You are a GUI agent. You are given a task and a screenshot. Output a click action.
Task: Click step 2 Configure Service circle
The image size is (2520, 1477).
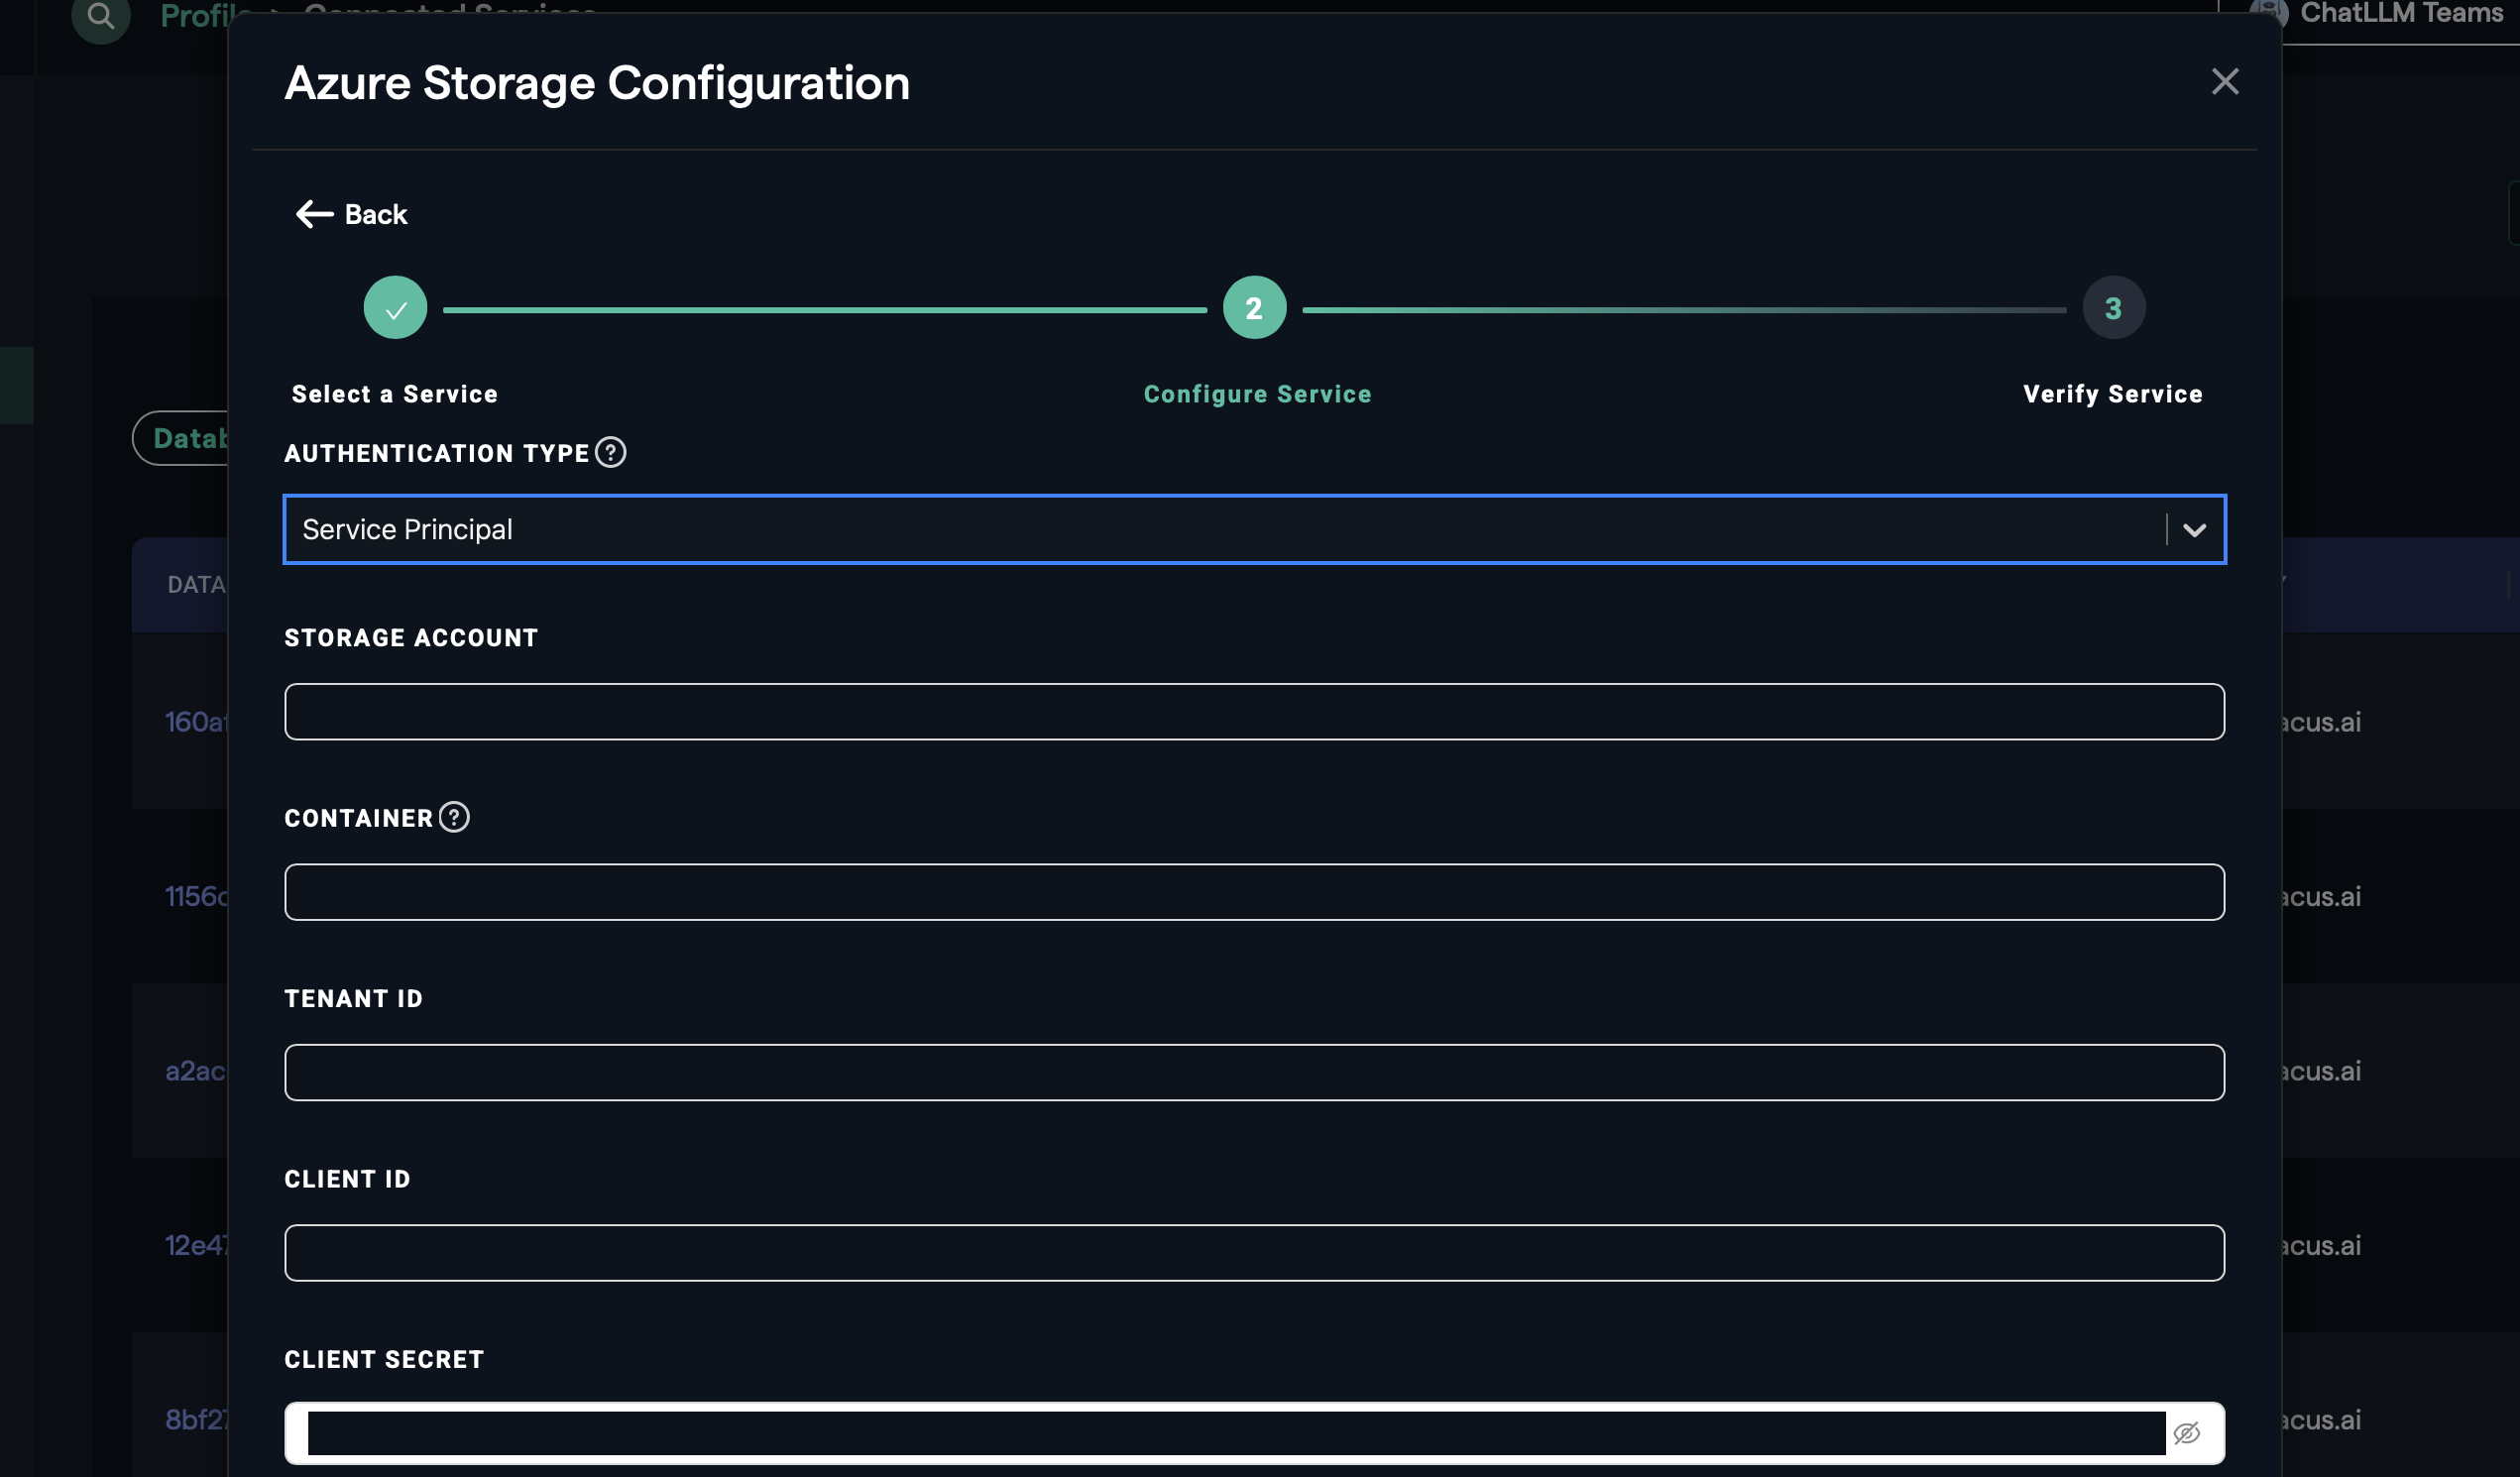click(x=1254, y=308)
